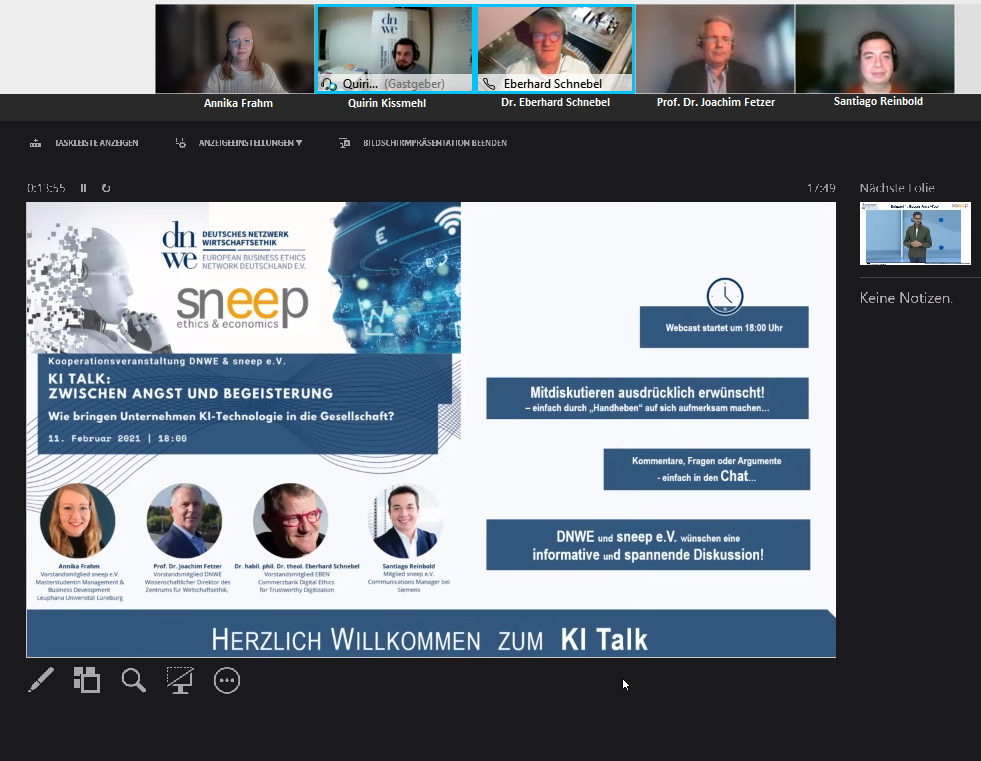Restart the presentation timer

pyautogui.click(x=106, y=188)
